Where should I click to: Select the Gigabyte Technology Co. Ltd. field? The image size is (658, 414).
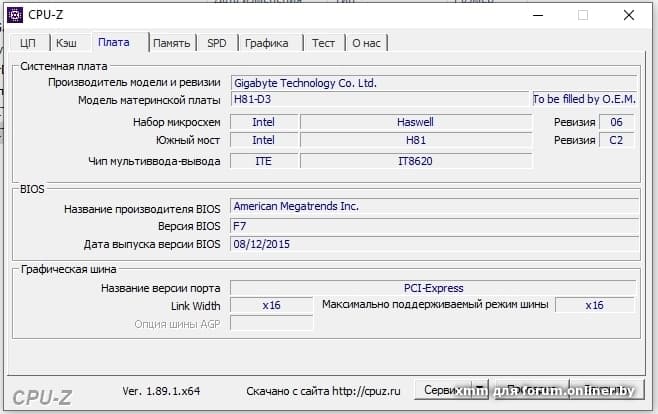pyautogui.click(x=434, y=83)
